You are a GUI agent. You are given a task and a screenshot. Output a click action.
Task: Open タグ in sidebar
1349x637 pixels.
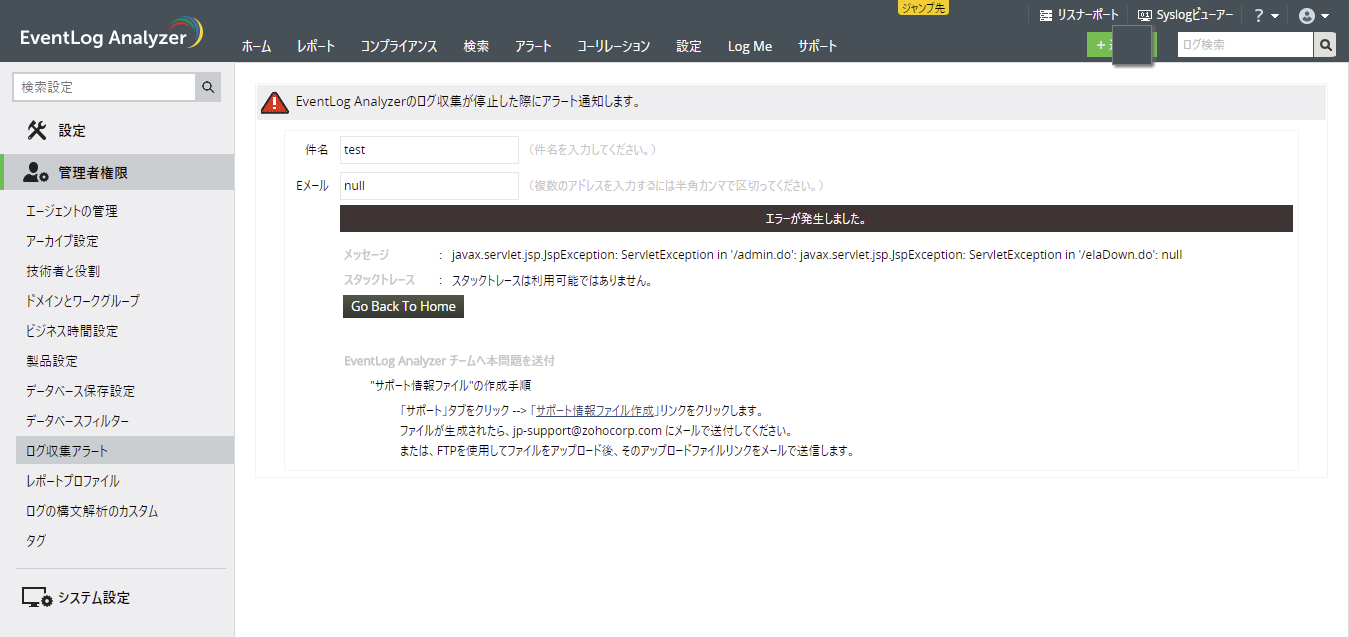point(36,541)
